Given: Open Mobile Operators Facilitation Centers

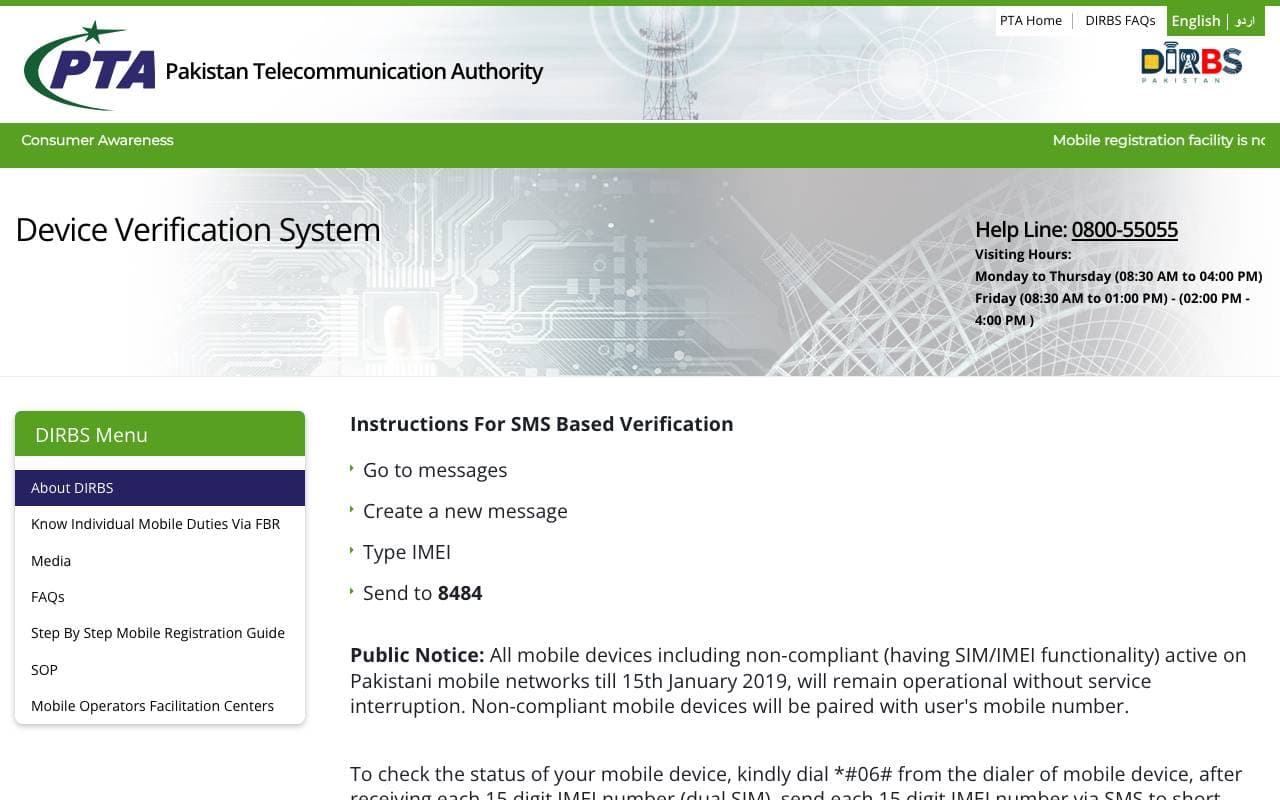Looking at the screenshot, I should (x=160, y=706).
